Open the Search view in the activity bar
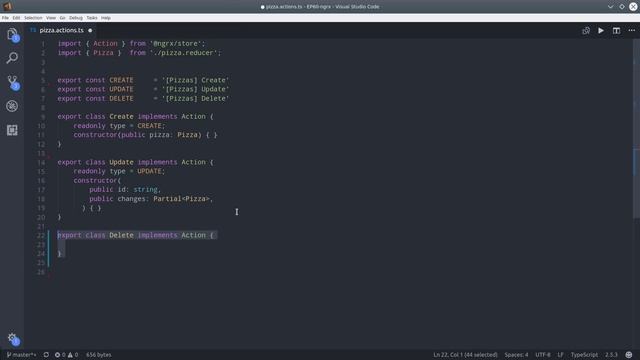This screenshot has height=360, width=640. click(x=12, y=58)
